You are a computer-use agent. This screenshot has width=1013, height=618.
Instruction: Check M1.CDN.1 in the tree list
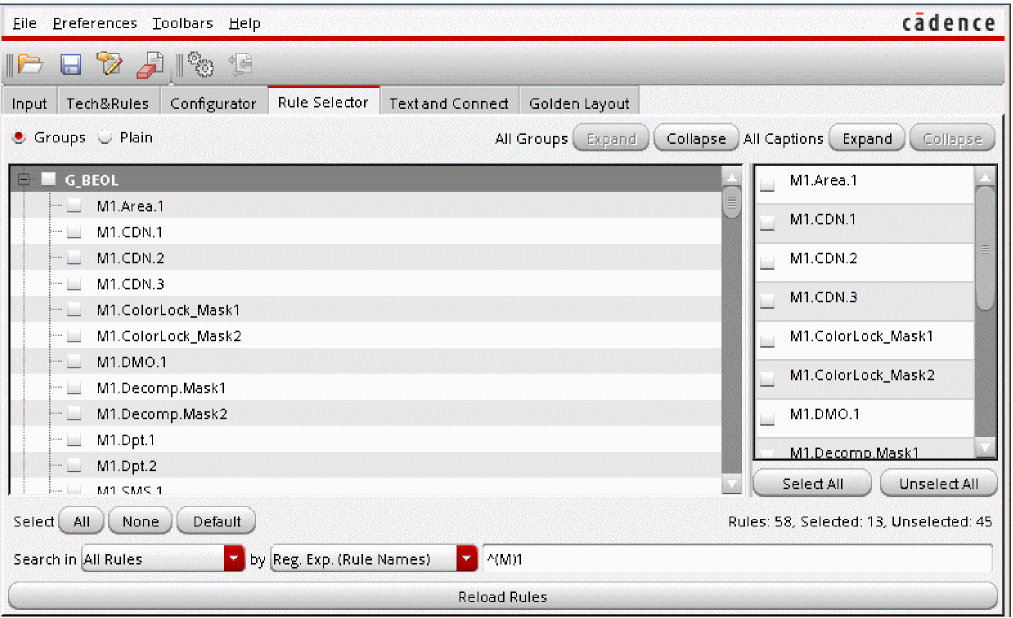pyautogui.click(x=74, y=231)
